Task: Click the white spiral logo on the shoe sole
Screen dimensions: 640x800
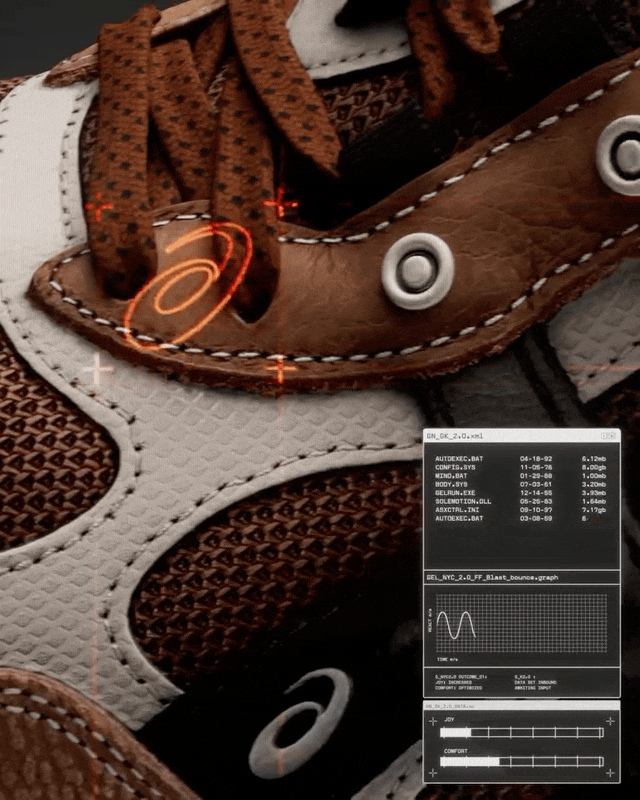Action: 300,723
